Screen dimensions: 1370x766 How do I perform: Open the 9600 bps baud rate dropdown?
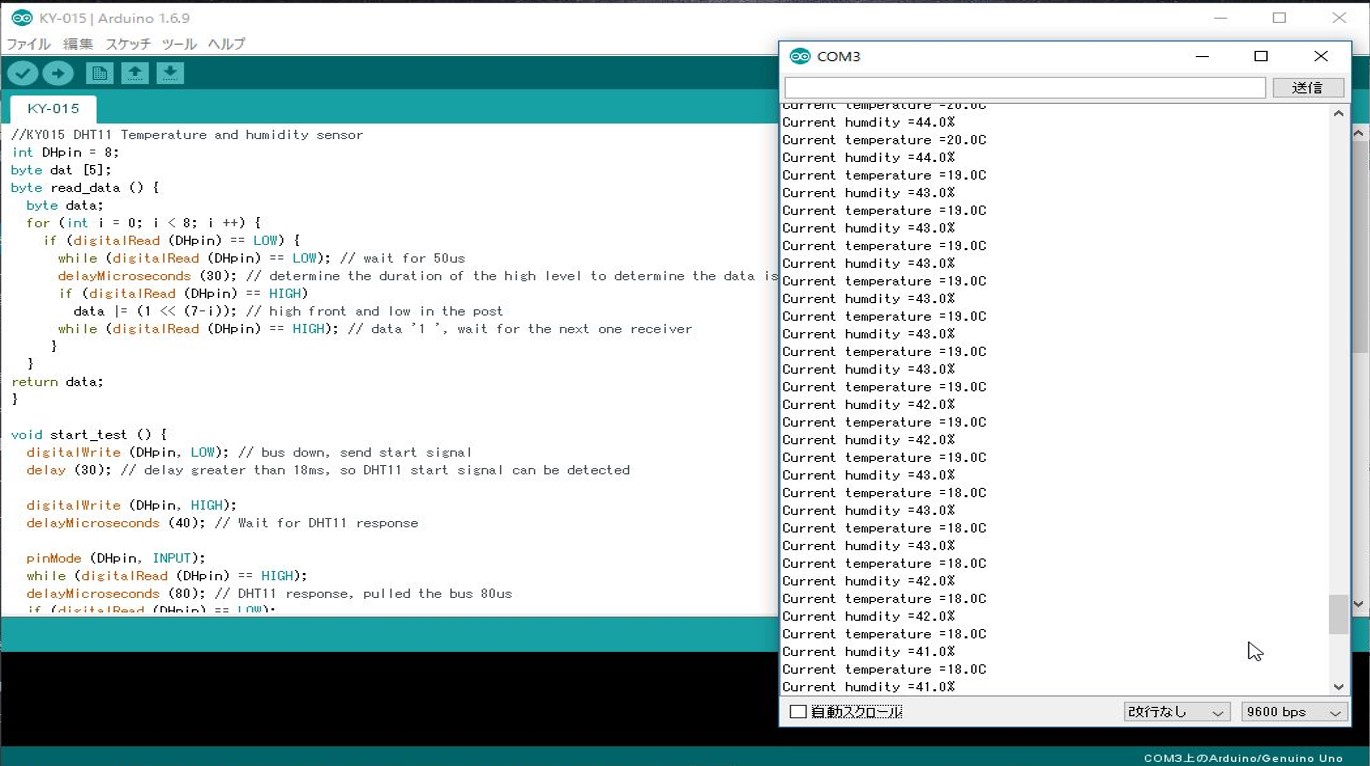pos(1293,712)
